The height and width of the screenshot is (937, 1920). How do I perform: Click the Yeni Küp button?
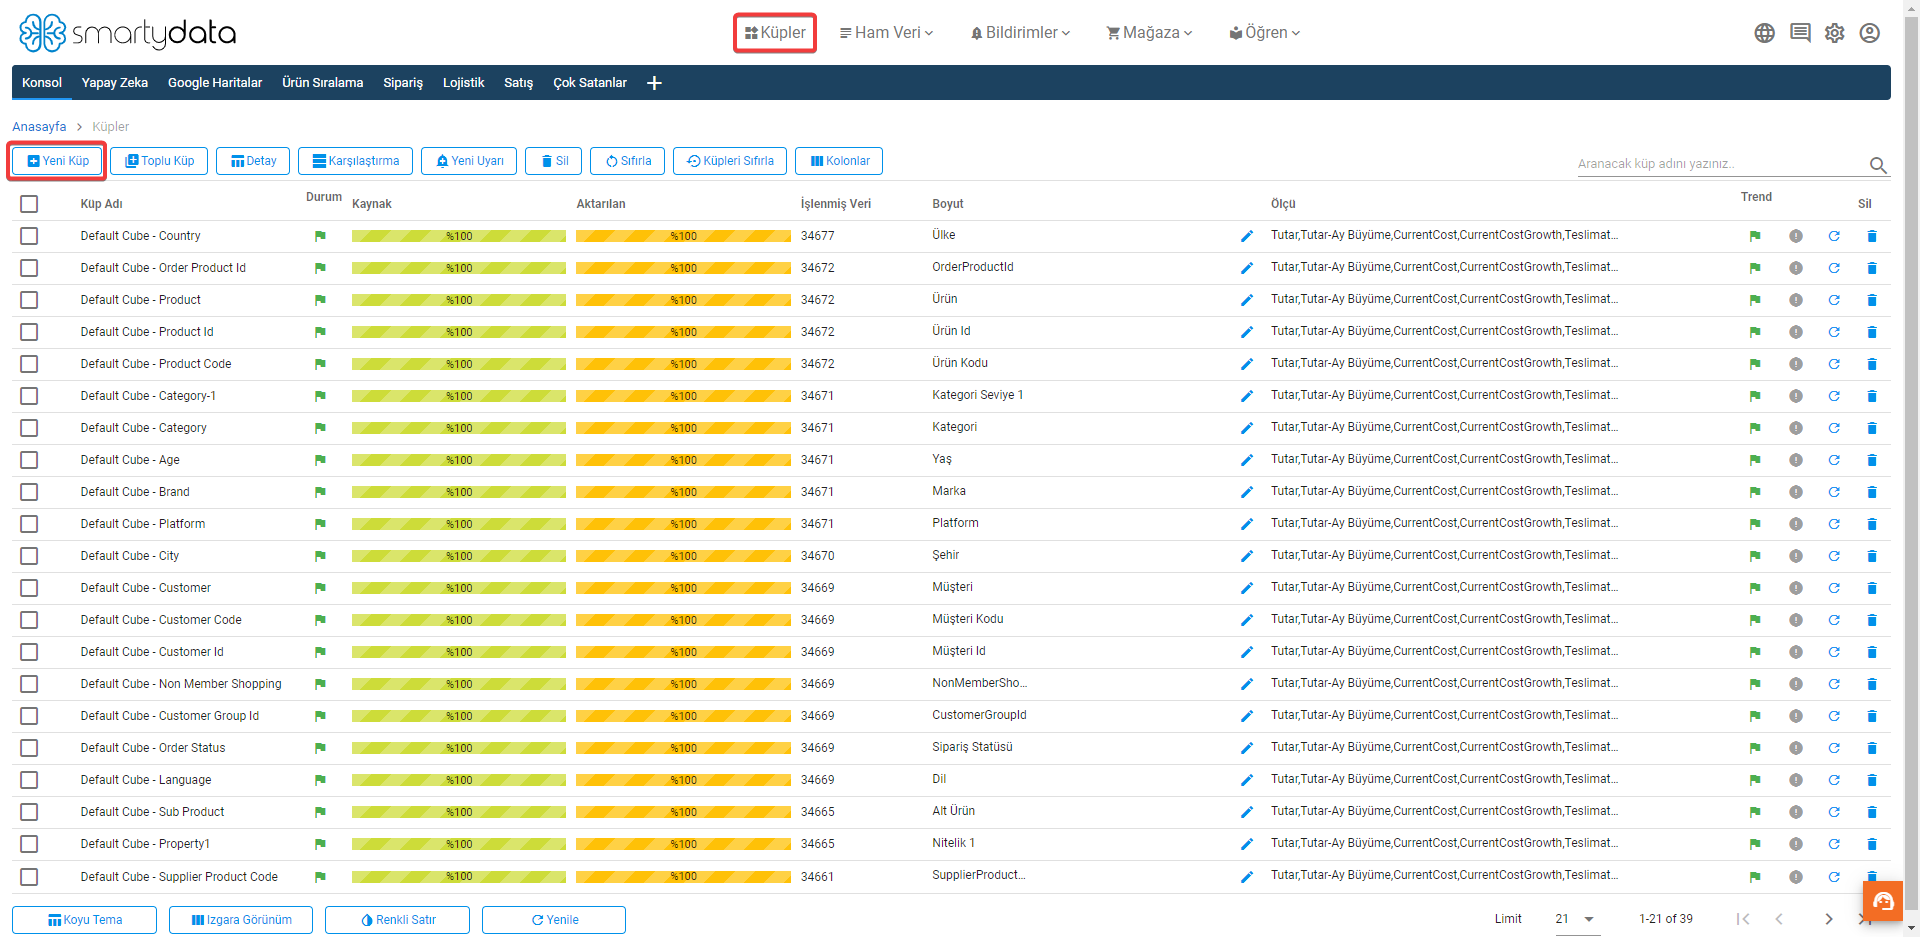pos(58,161)
